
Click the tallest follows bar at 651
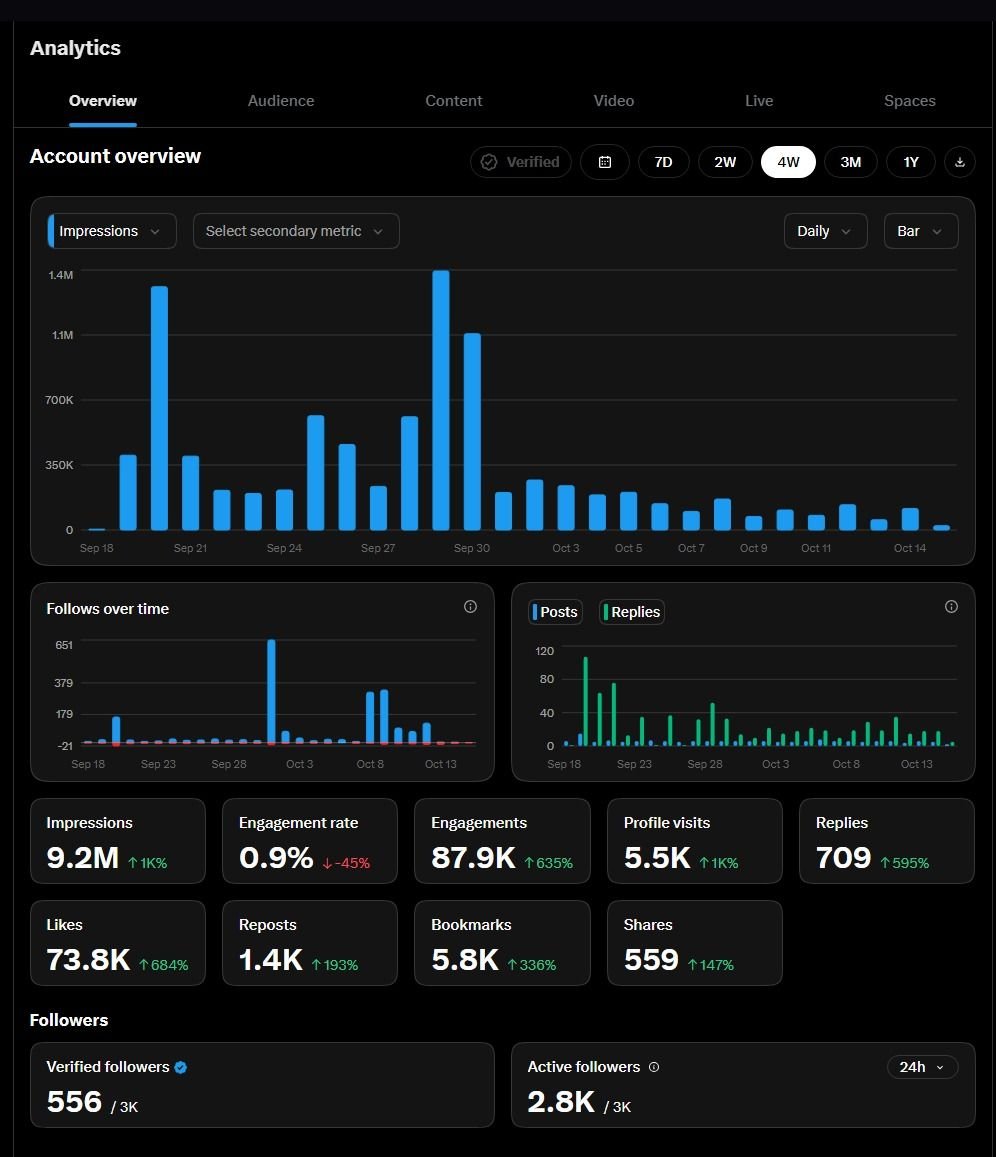272,691
